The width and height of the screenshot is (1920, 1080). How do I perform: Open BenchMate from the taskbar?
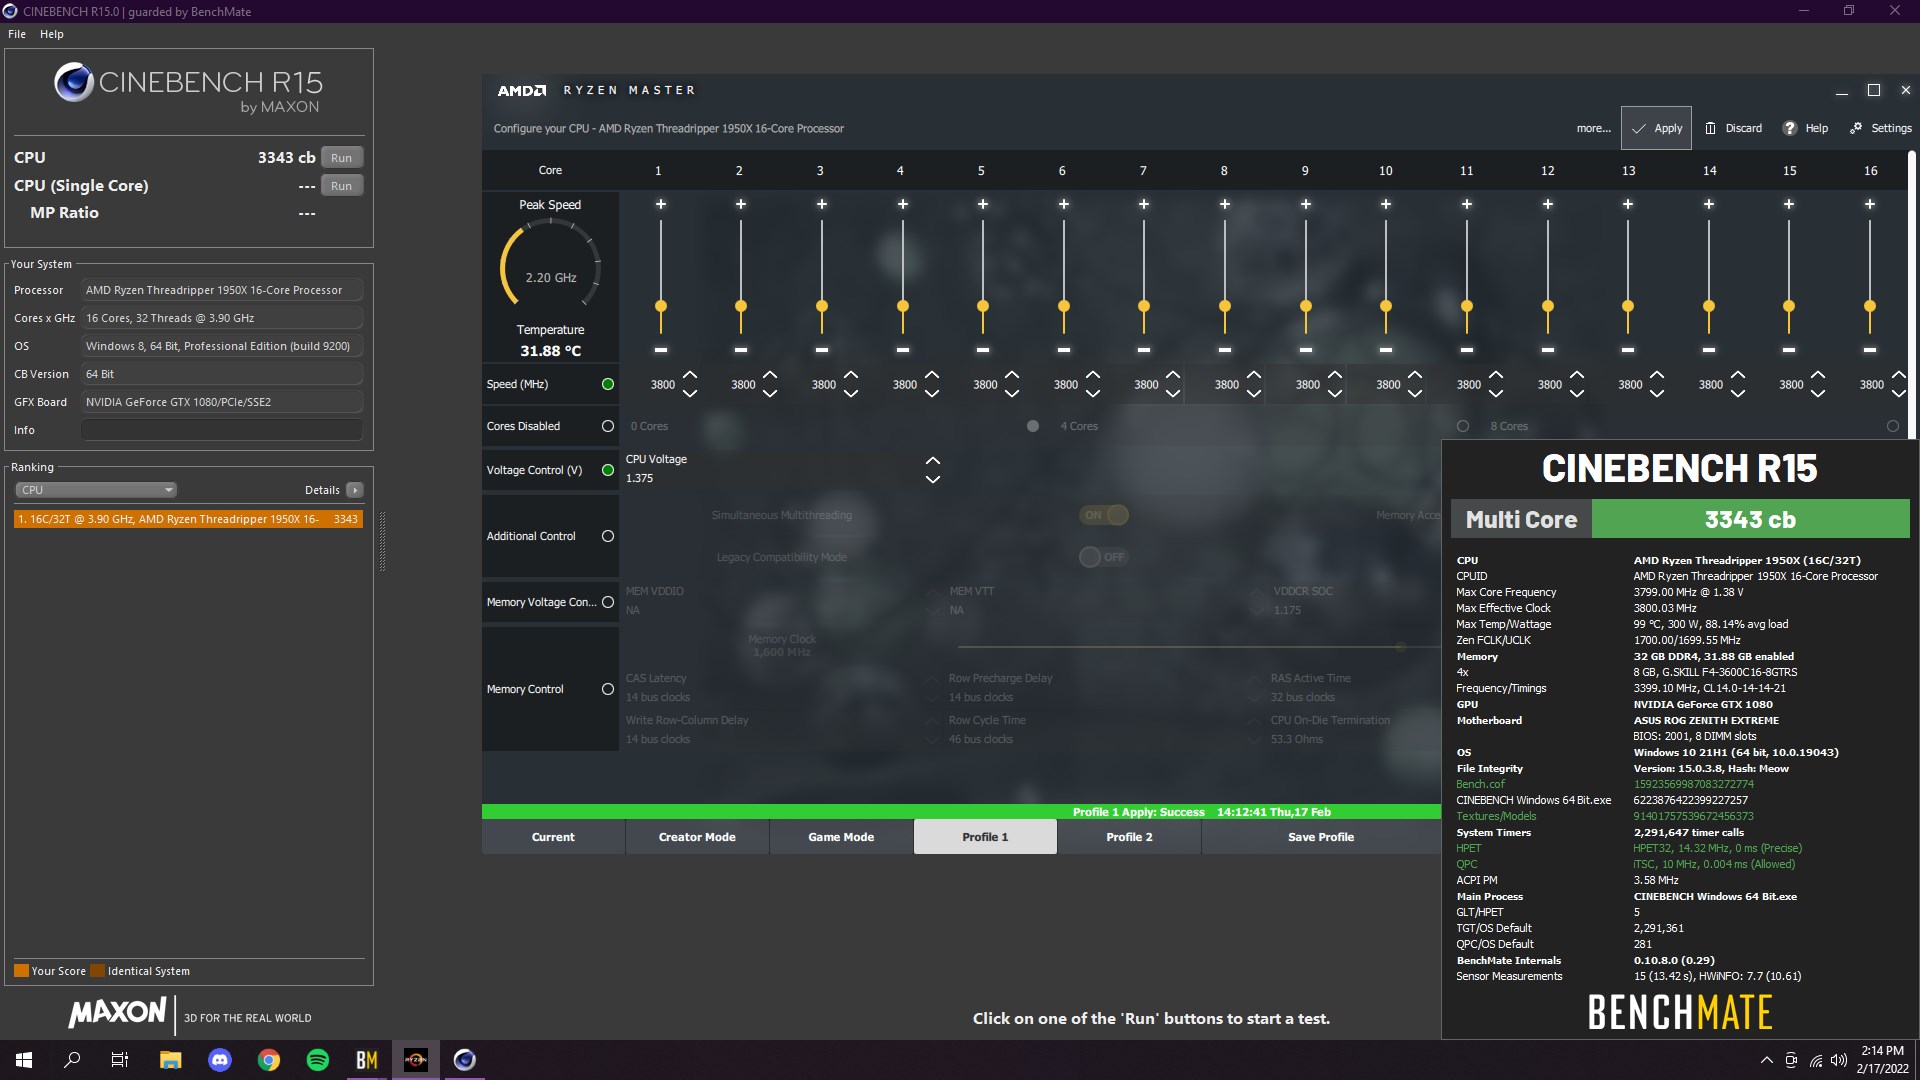coord(366,1060)
